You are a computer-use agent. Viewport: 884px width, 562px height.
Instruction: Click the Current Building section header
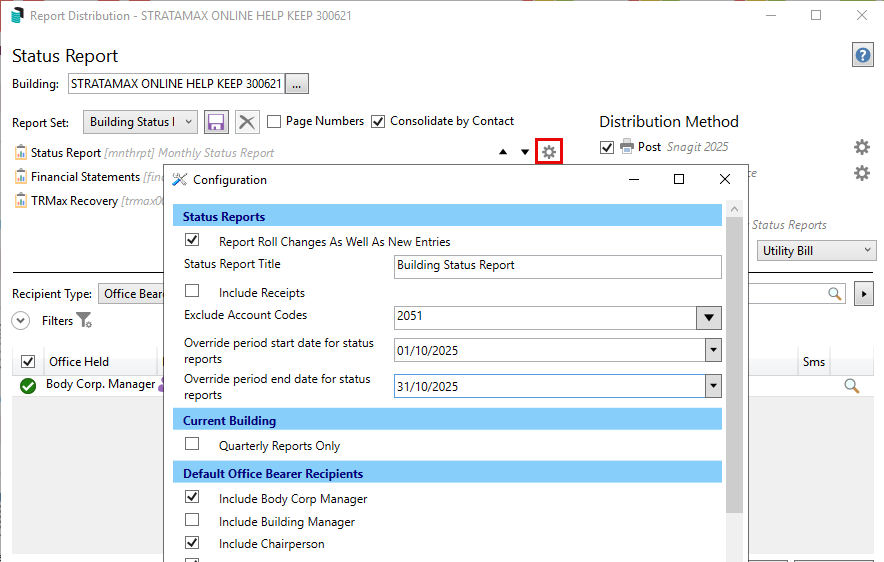pos(447,420)
